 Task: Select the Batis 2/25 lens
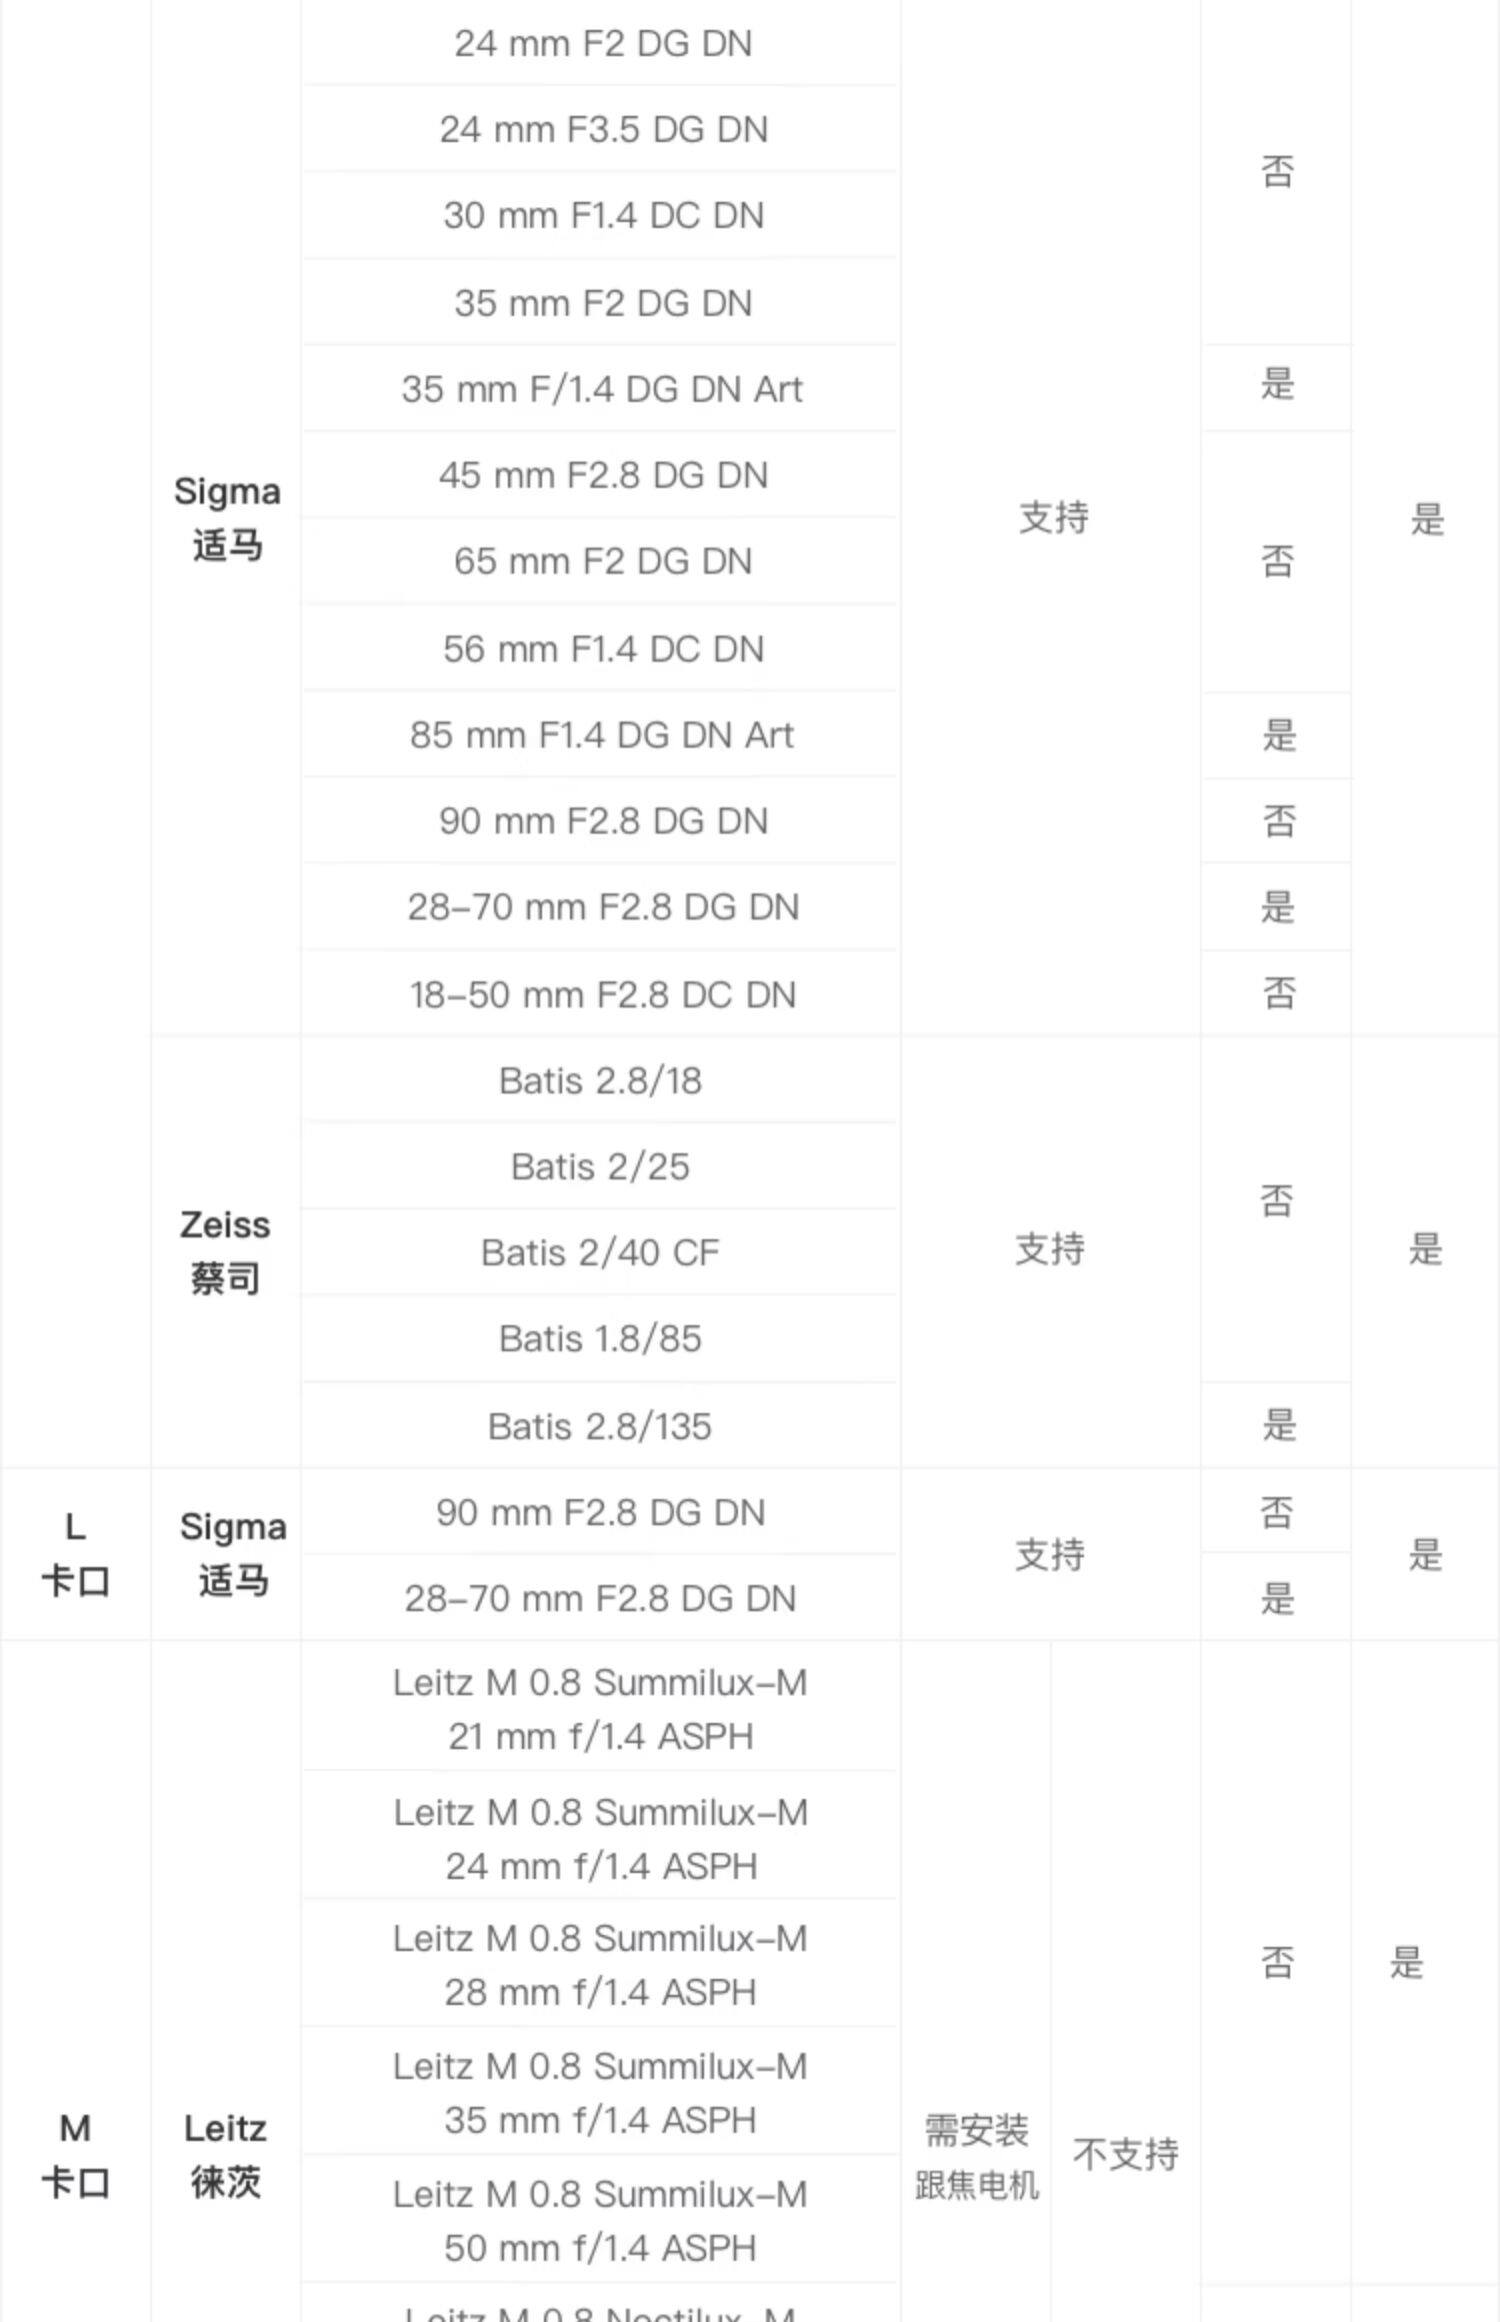(x=600, y=1167)
